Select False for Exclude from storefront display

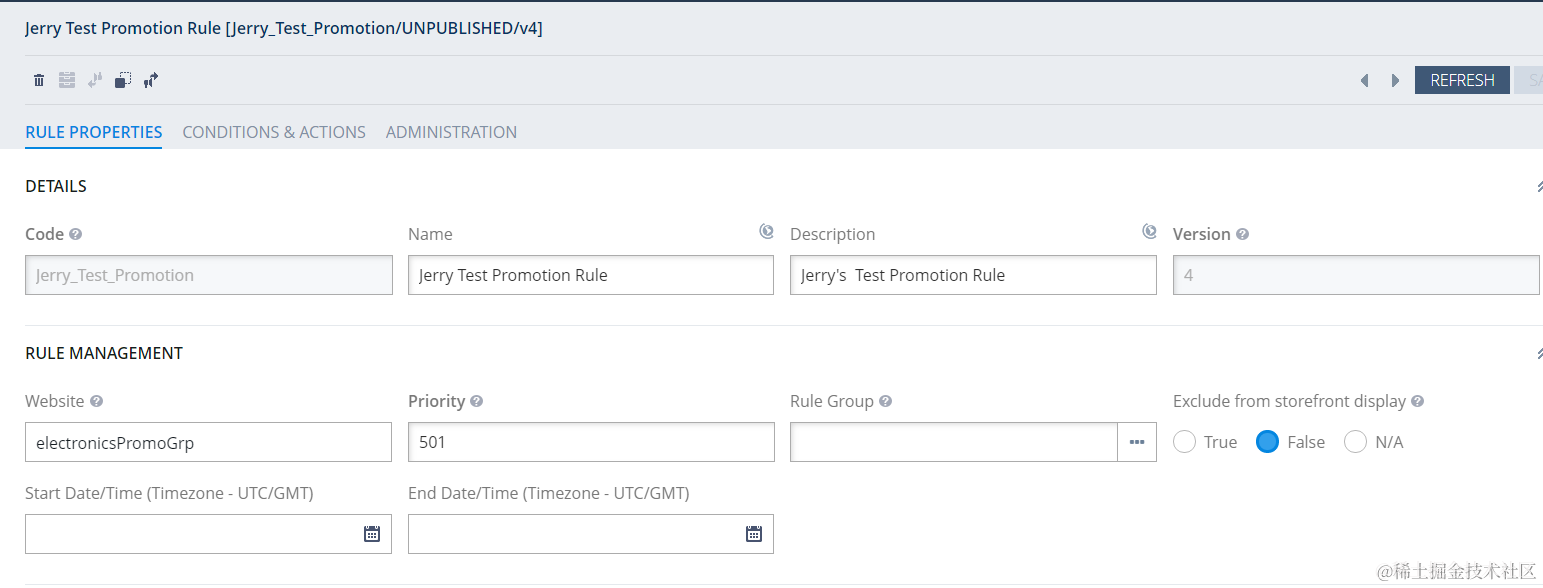(x=1267, y=442)
